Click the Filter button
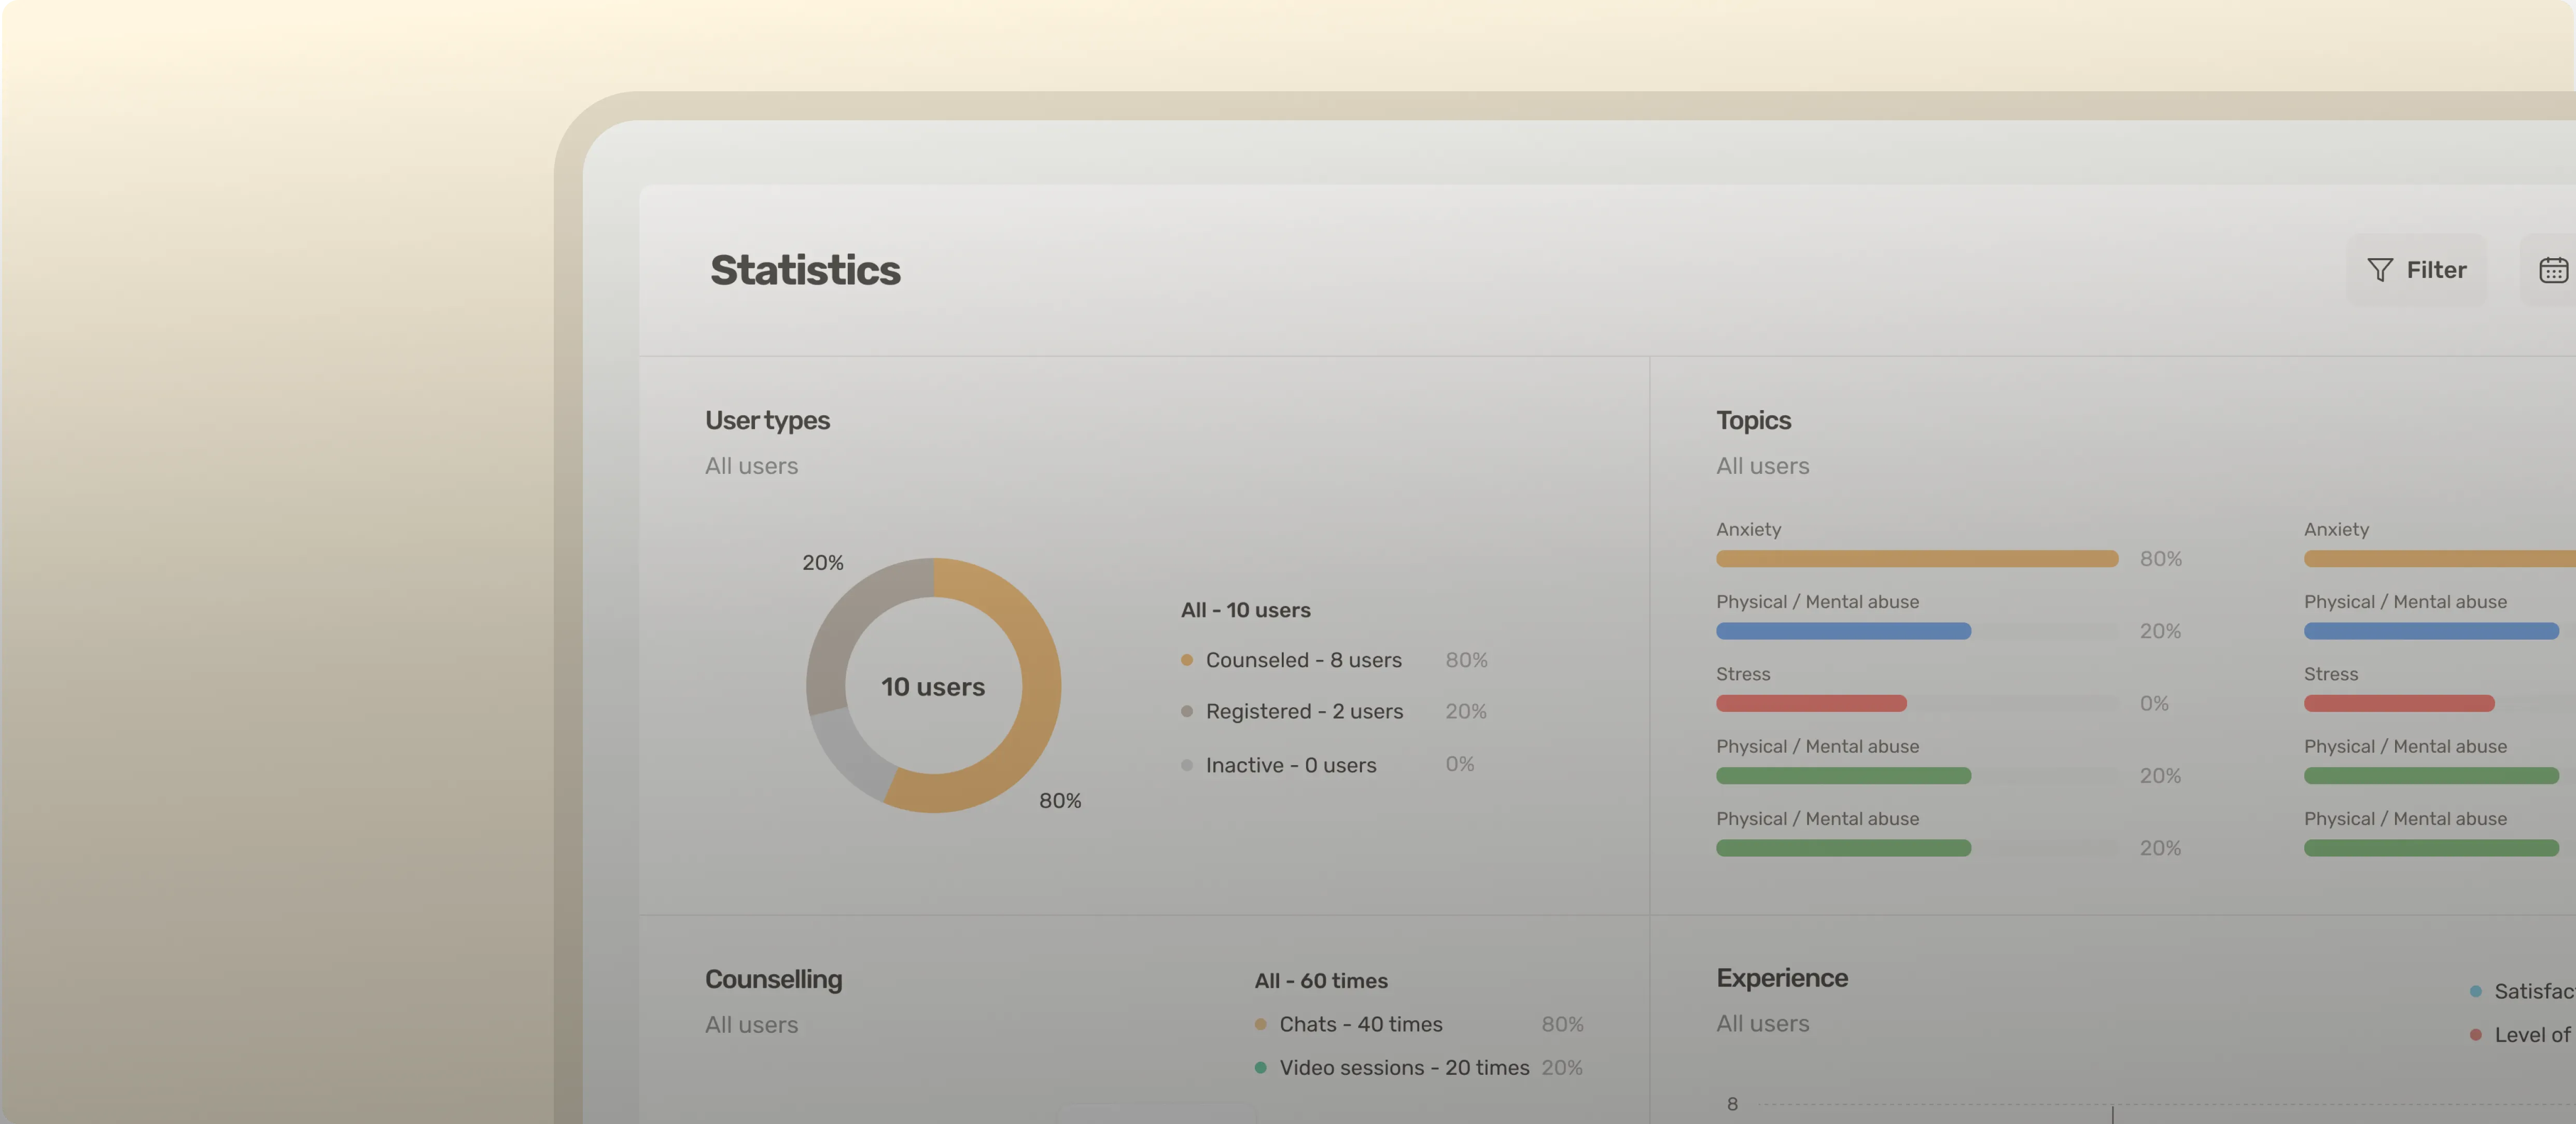The image size is (2576, 1124). coord(2416,270)
